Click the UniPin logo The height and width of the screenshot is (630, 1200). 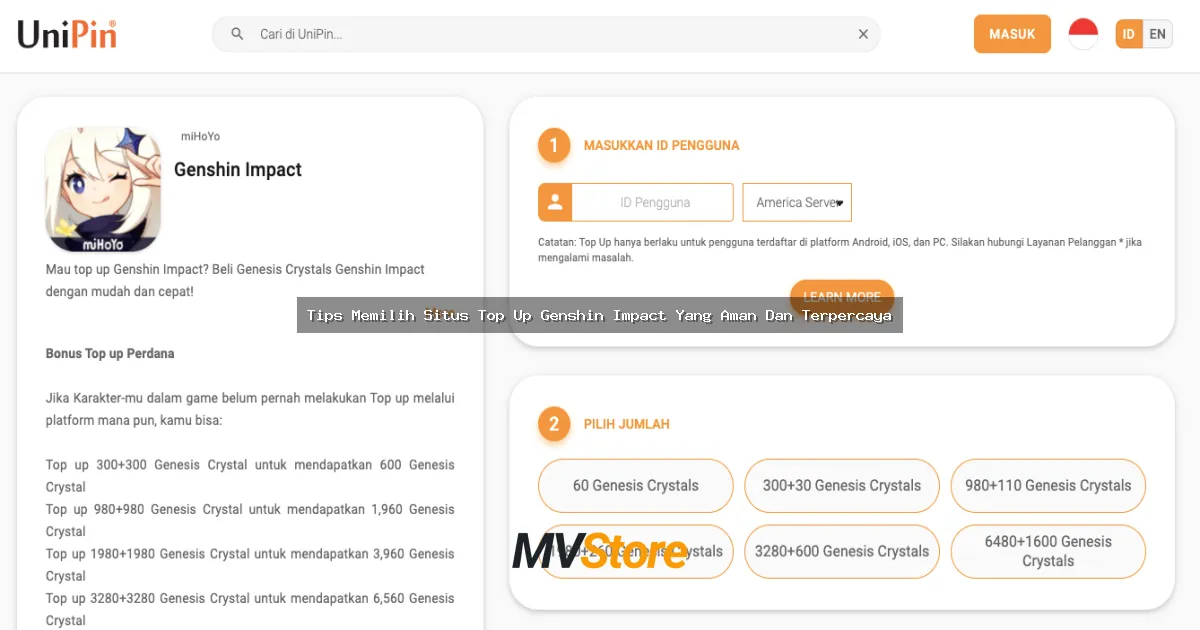67,34
